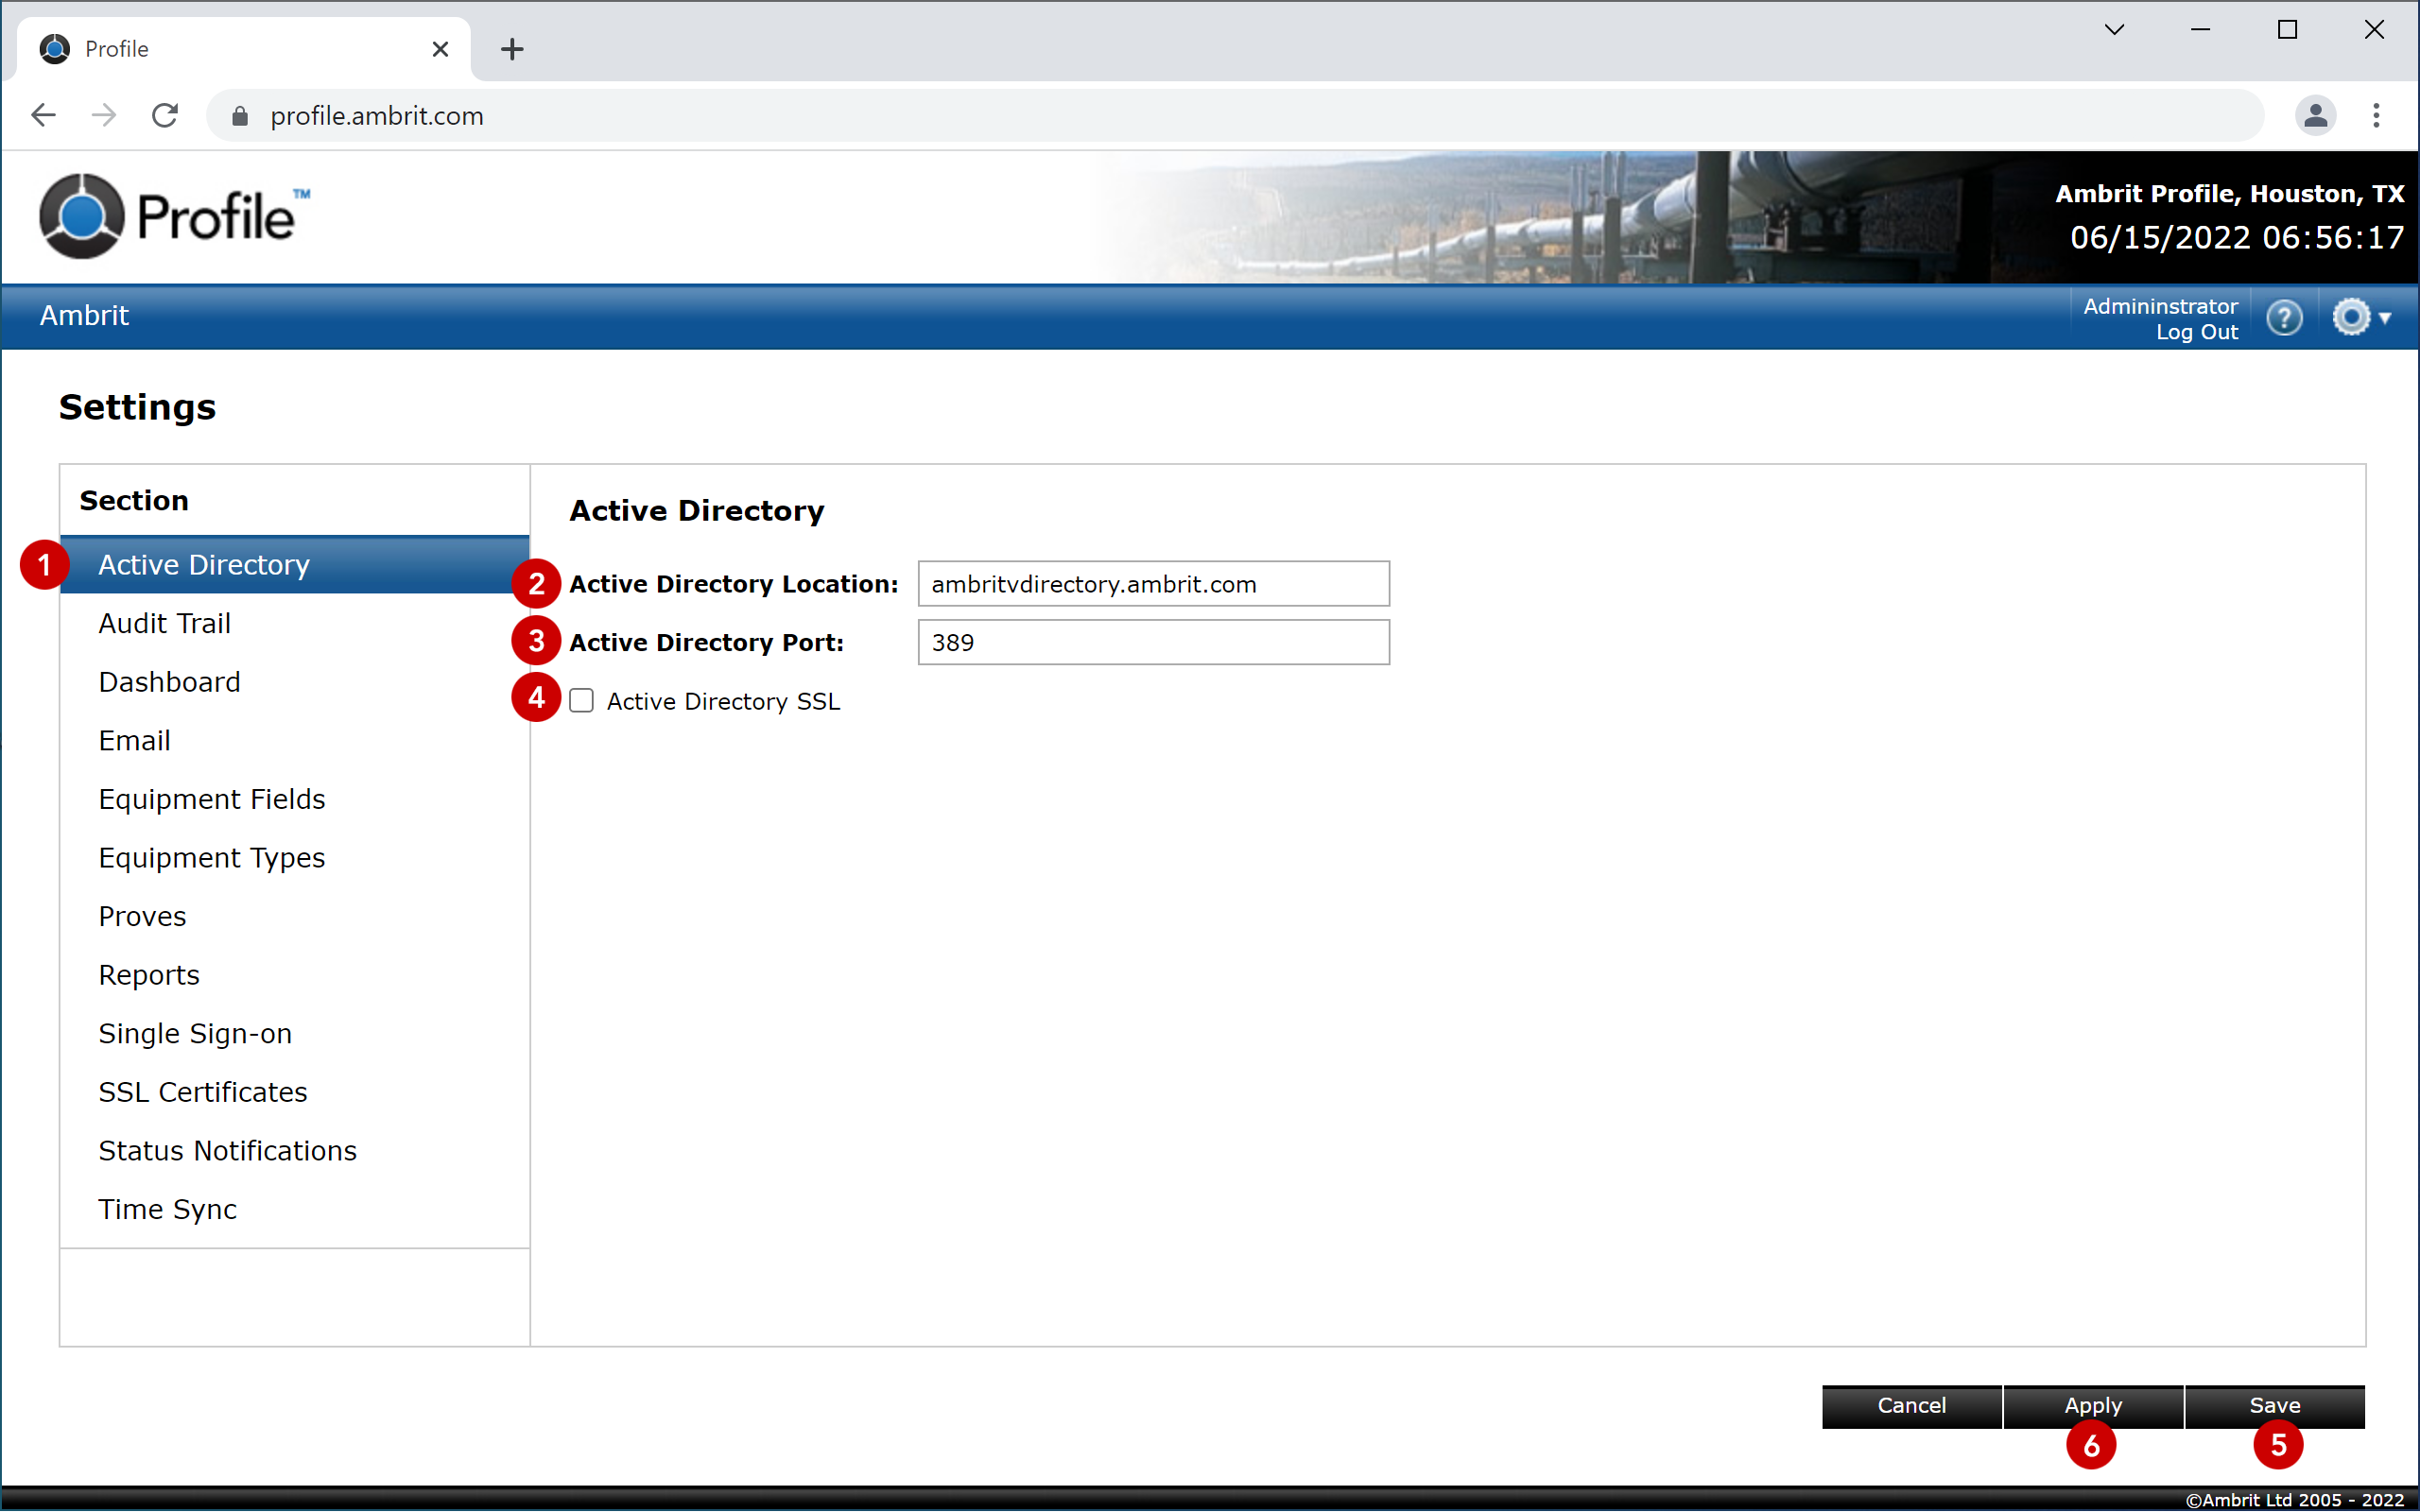This screenshot has width=2420, height=1512.
Task: Open the browser three-dot menu
Action: [x=2376, y=116]
